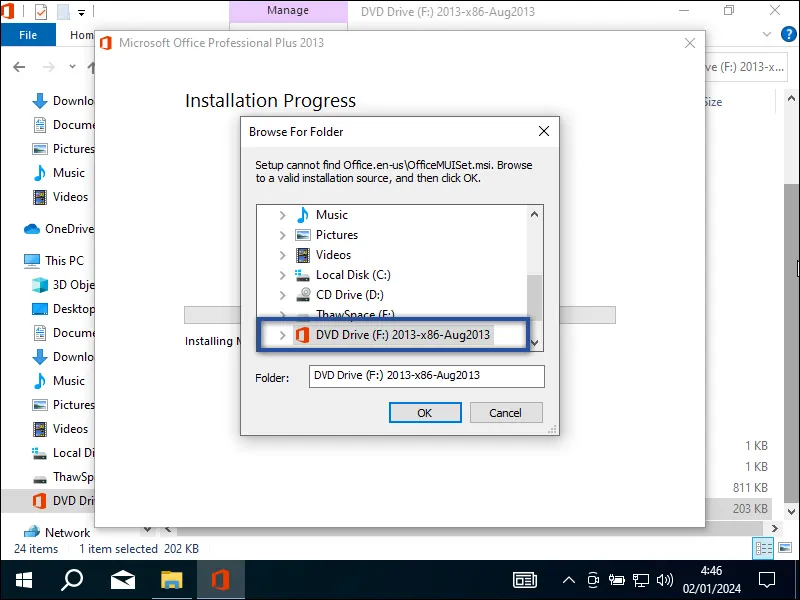
Task: Select the File Explorer taskbar icon
Action: (172, 579)
